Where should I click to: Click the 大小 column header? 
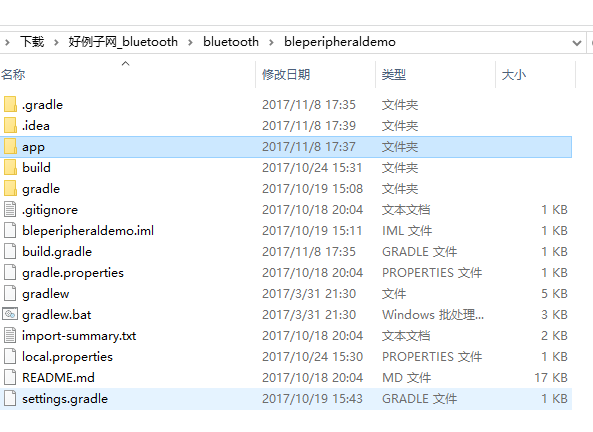pyautogui.click(x=514, y=74)
